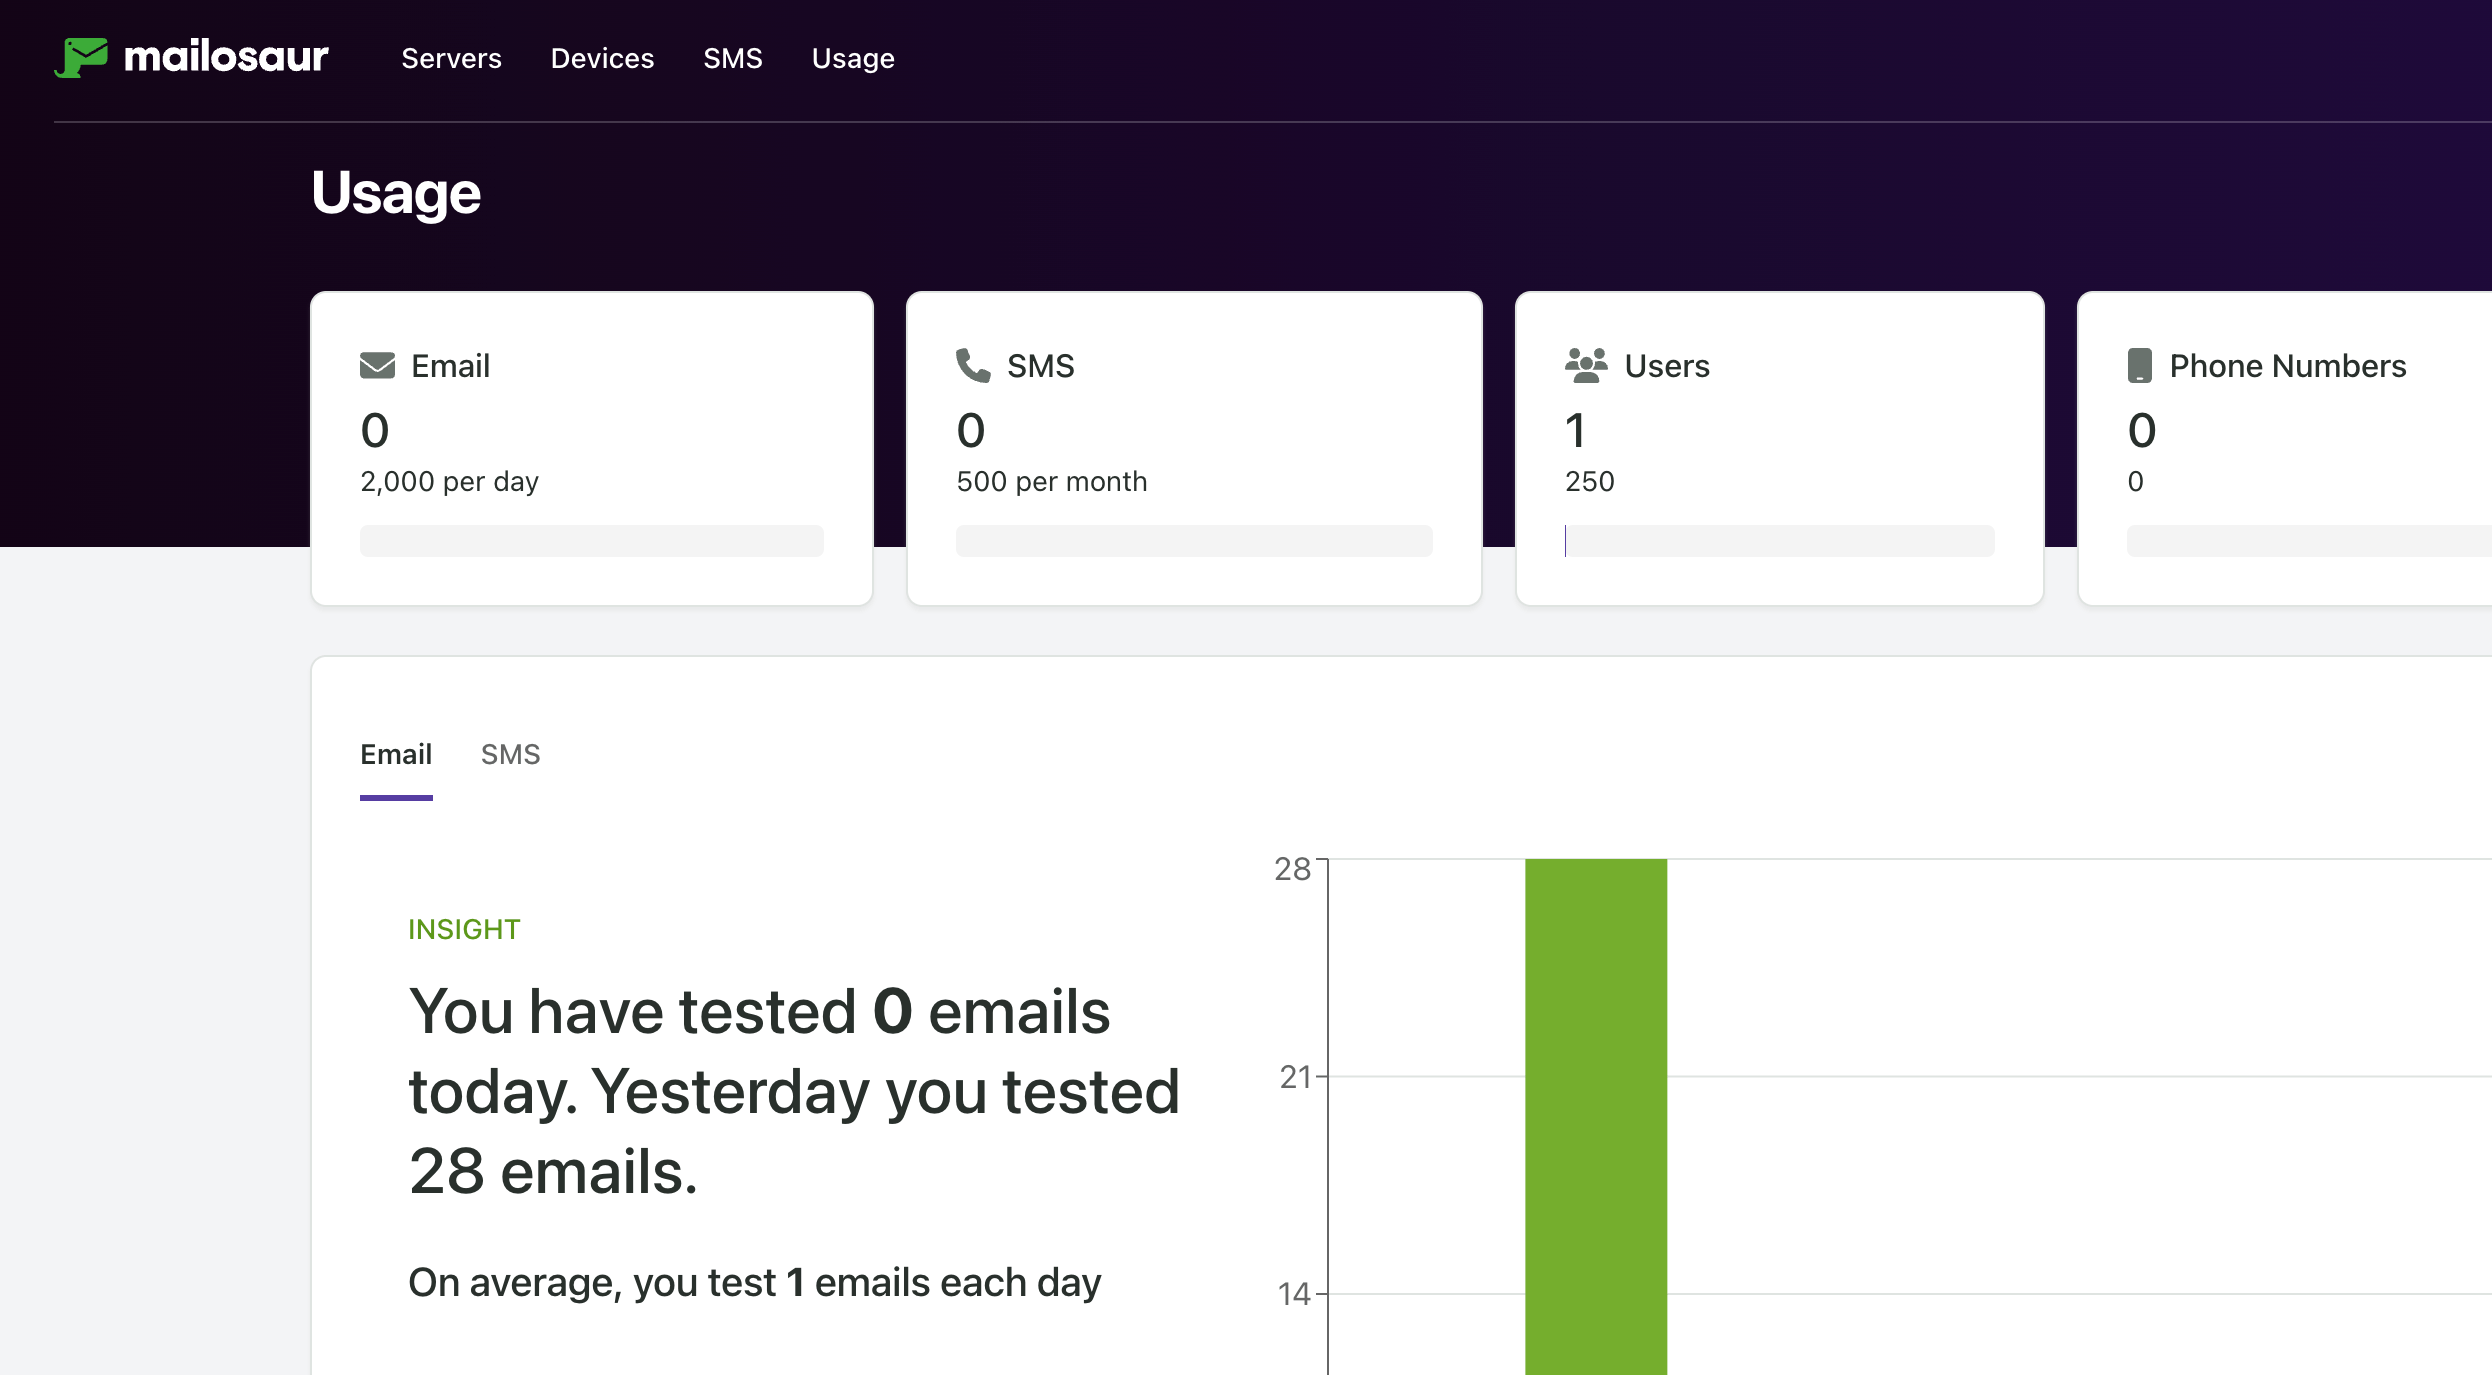Click the "2,000 per day" limit text
The width and height of the screenshot is (2492, 1375).
coord(450,482)
